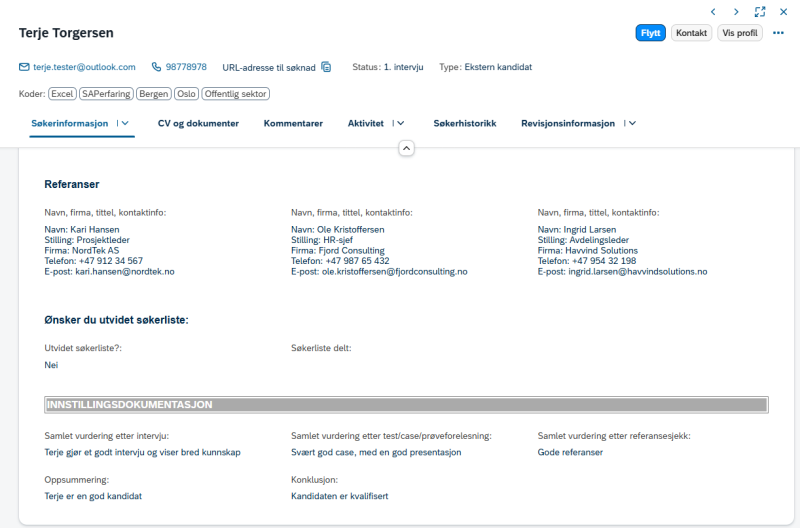This screenshot has height=528, width=800.
Task: Select the Oslo tag
Action: point(186,94)
